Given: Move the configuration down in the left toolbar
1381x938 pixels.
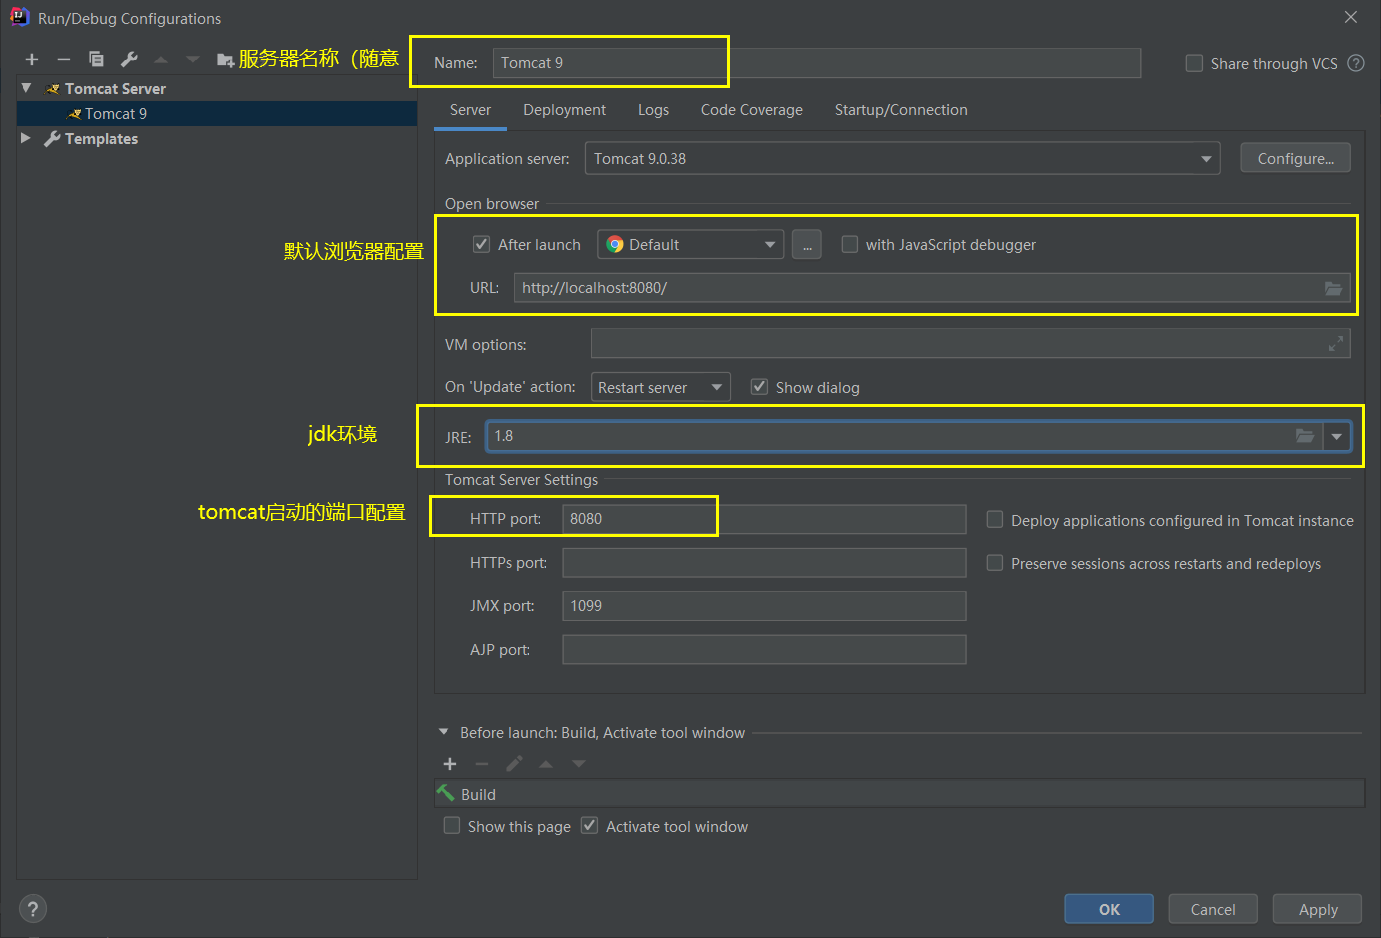Looking at the screenshot, I should tap(193, 60).
